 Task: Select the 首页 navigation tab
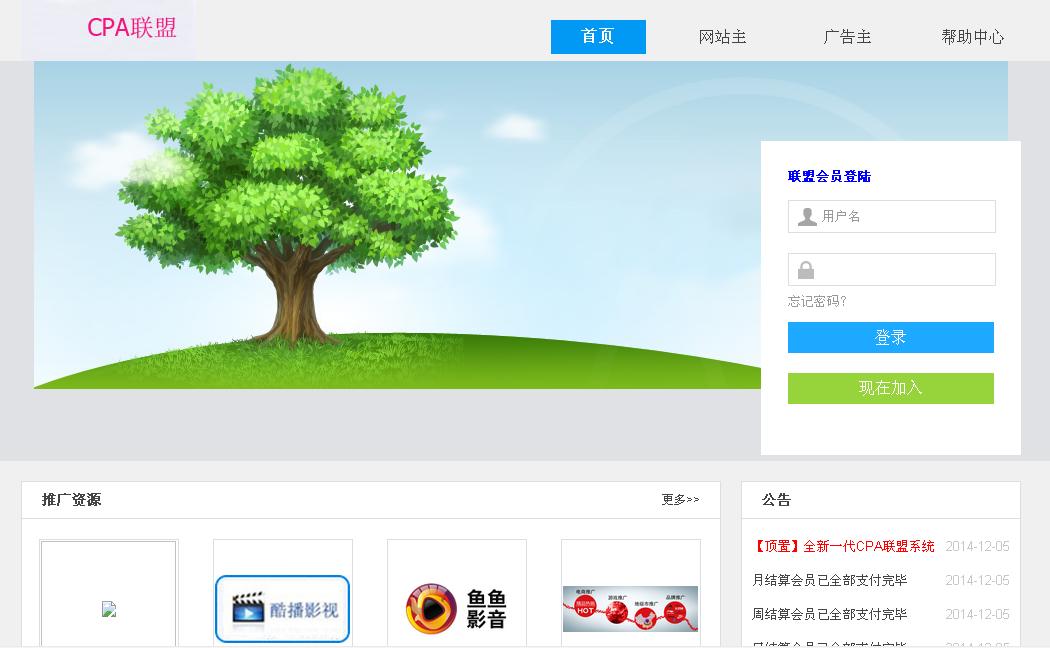598,37
